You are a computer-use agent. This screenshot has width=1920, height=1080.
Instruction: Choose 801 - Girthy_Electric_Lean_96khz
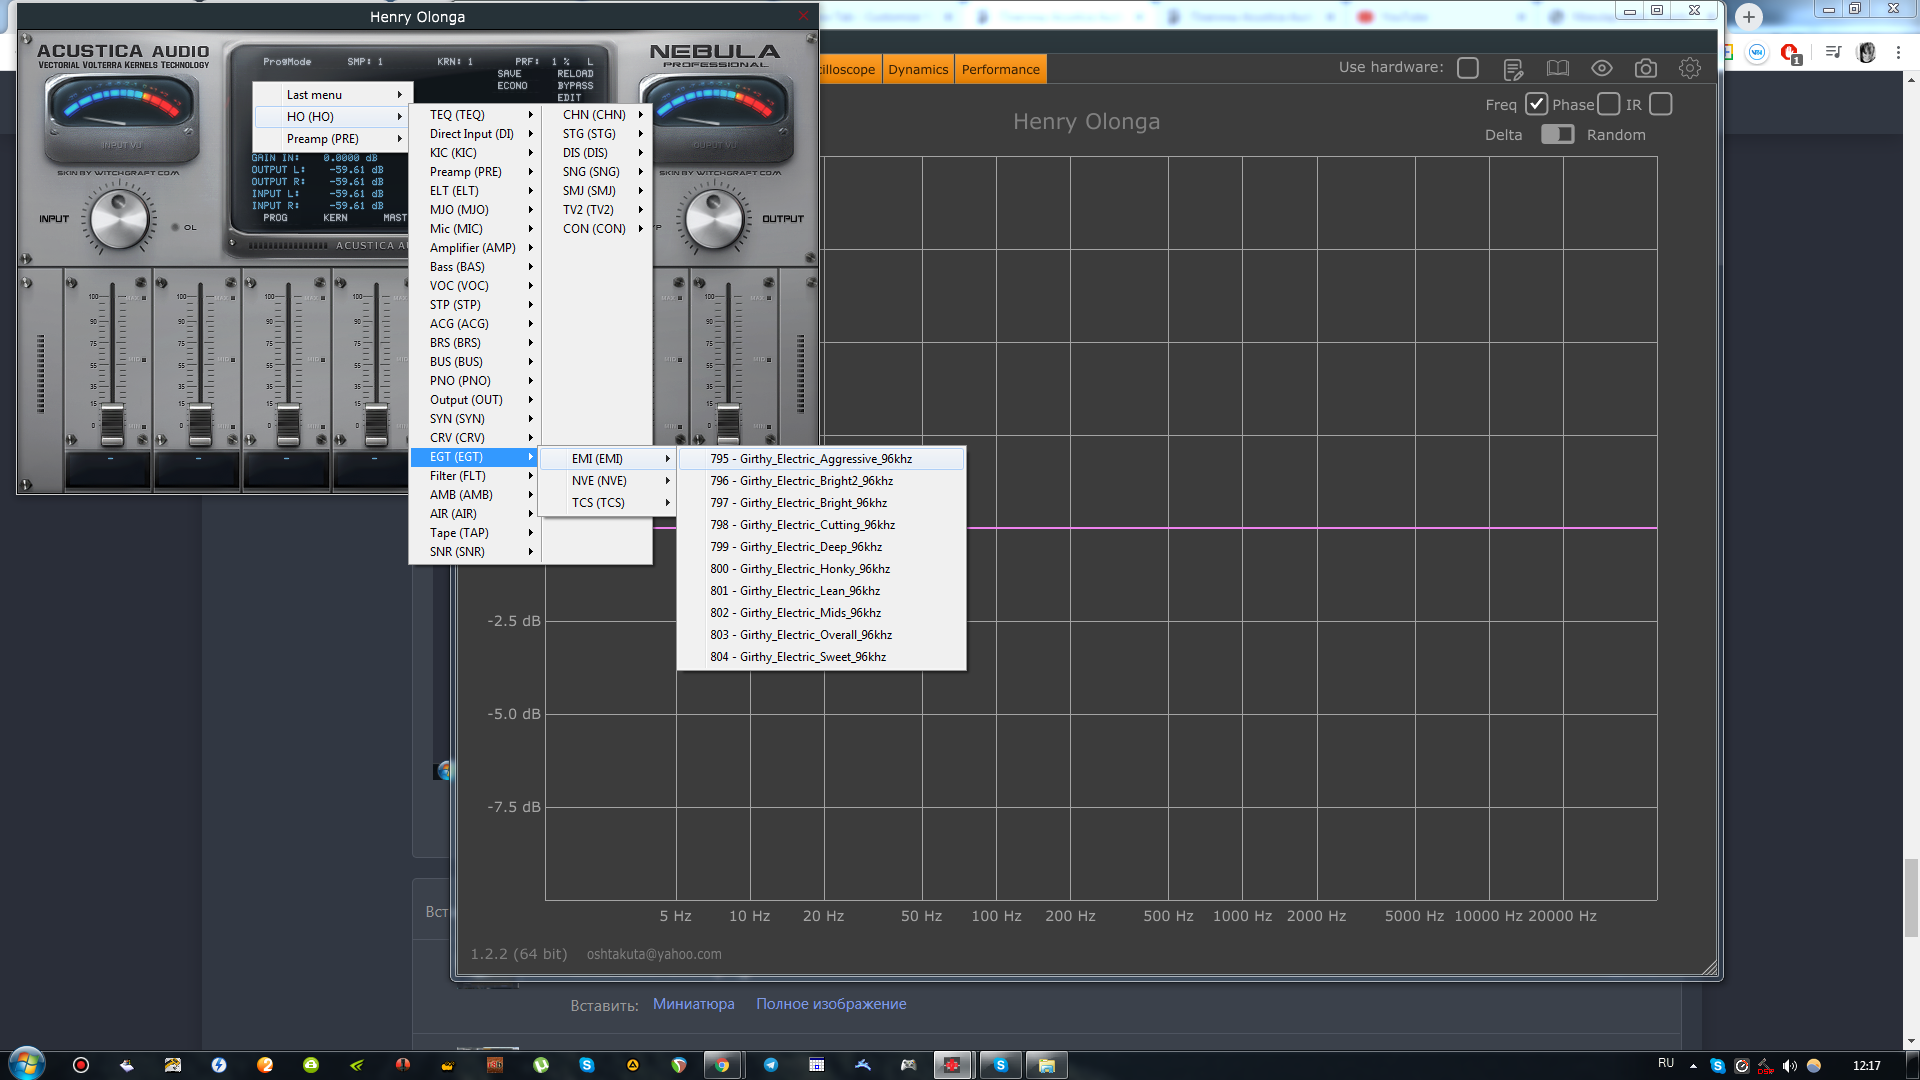[821, 591]
